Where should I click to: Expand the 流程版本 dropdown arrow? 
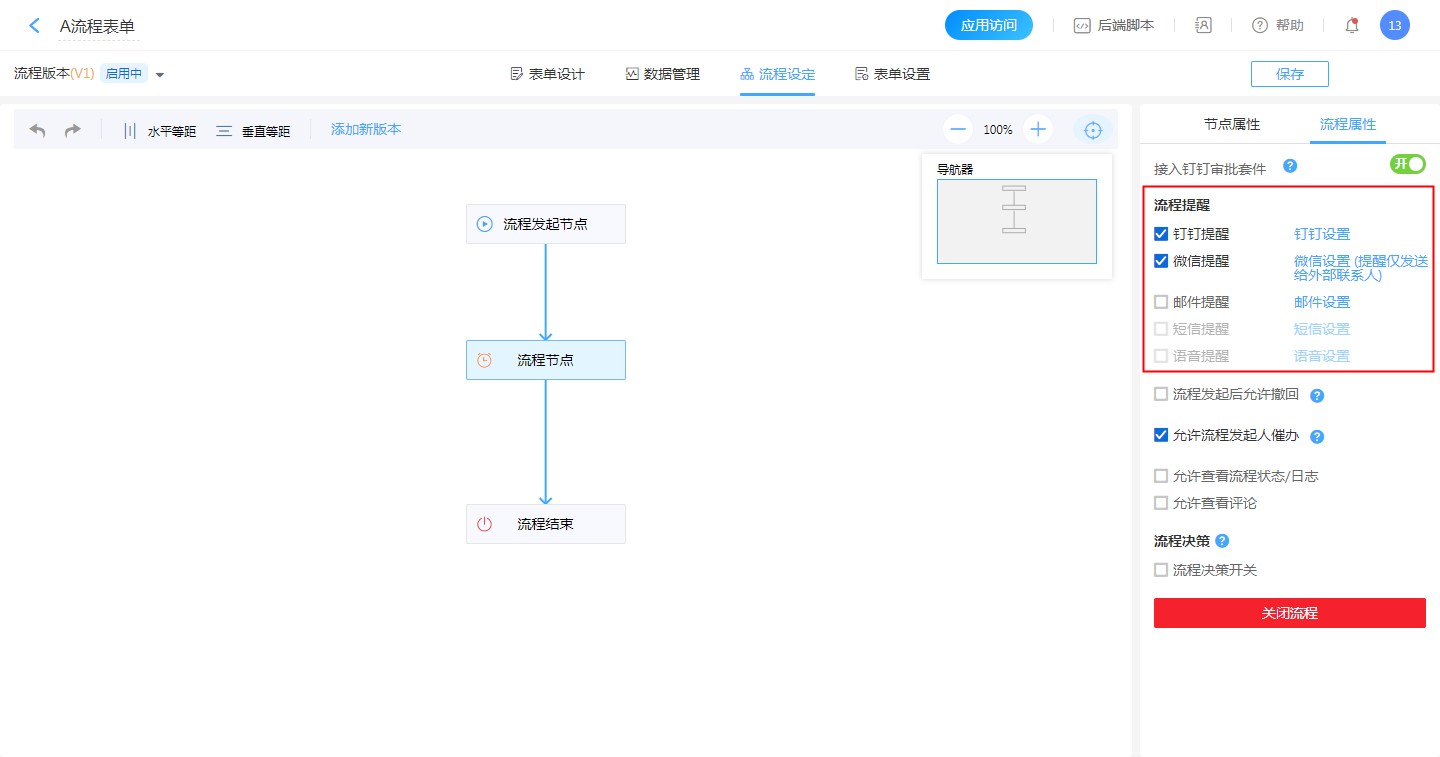click(x=160, y=74)
